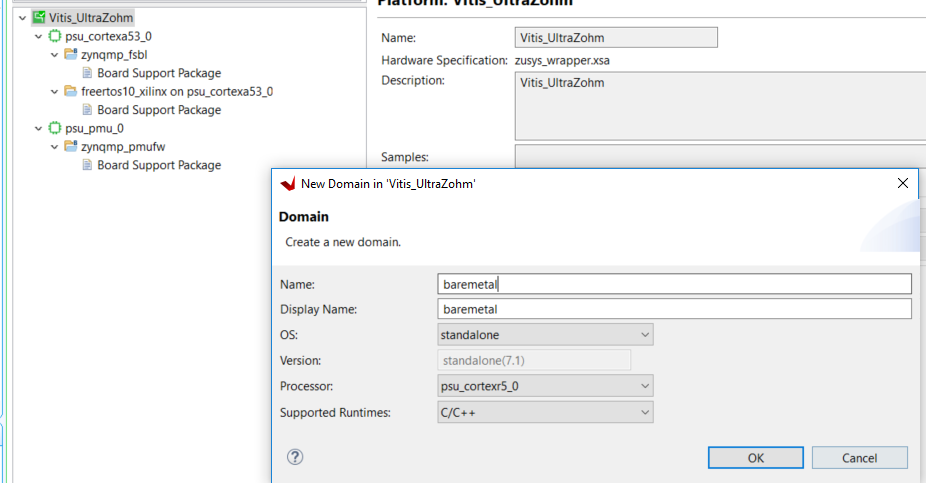Click the Vitis_UltraZohm platform icon

[x=38, y=18]
